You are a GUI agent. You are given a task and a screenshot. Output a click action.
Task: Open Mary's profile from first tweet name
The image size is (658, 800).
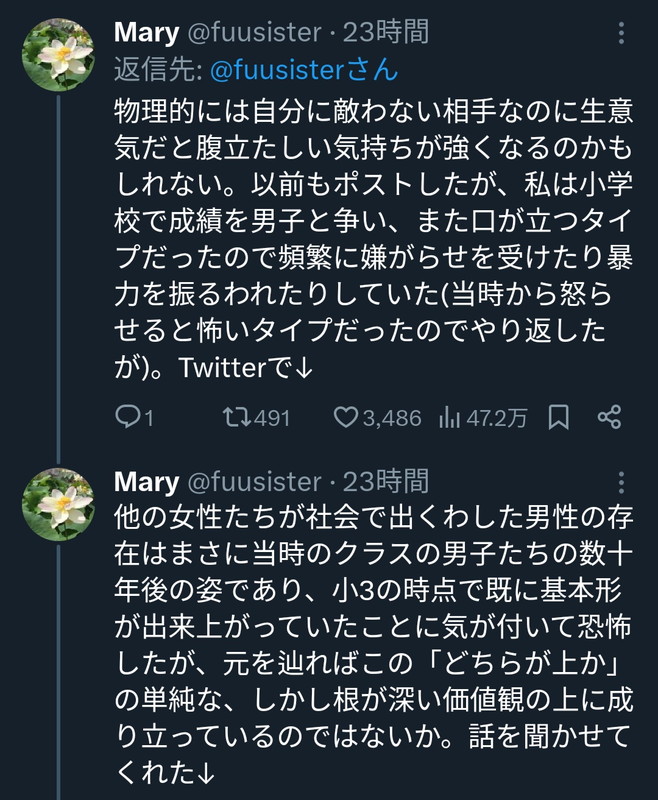click(146, 33)
